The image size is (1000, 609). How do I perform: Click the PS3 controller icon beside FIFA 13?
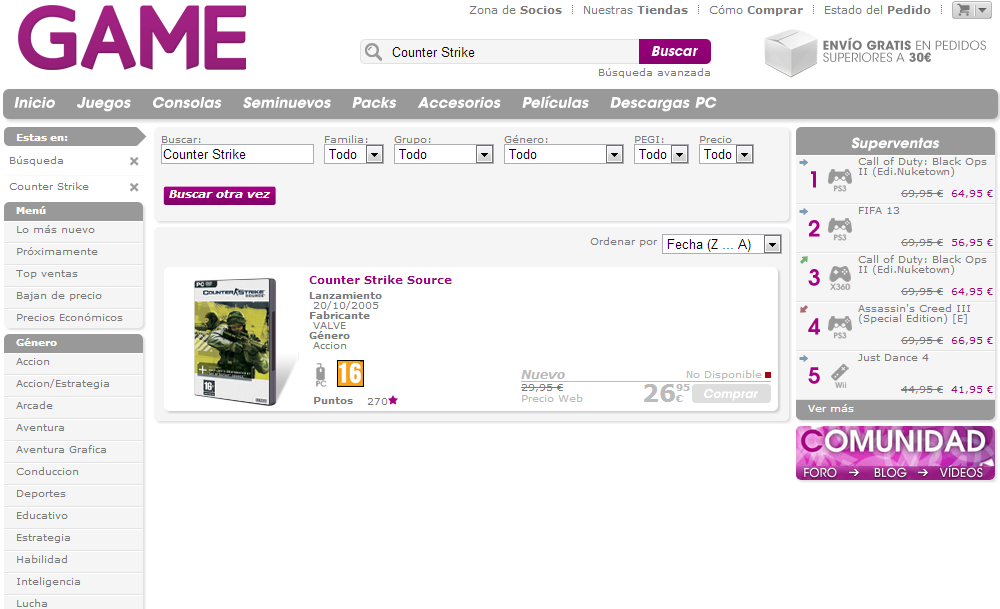[839, 228]
